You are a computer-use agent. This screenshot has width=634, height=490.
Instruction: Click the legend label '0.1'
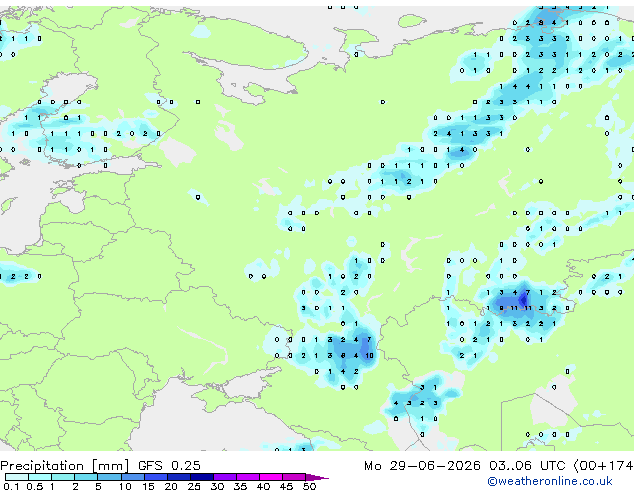click(x=12, y=486)
